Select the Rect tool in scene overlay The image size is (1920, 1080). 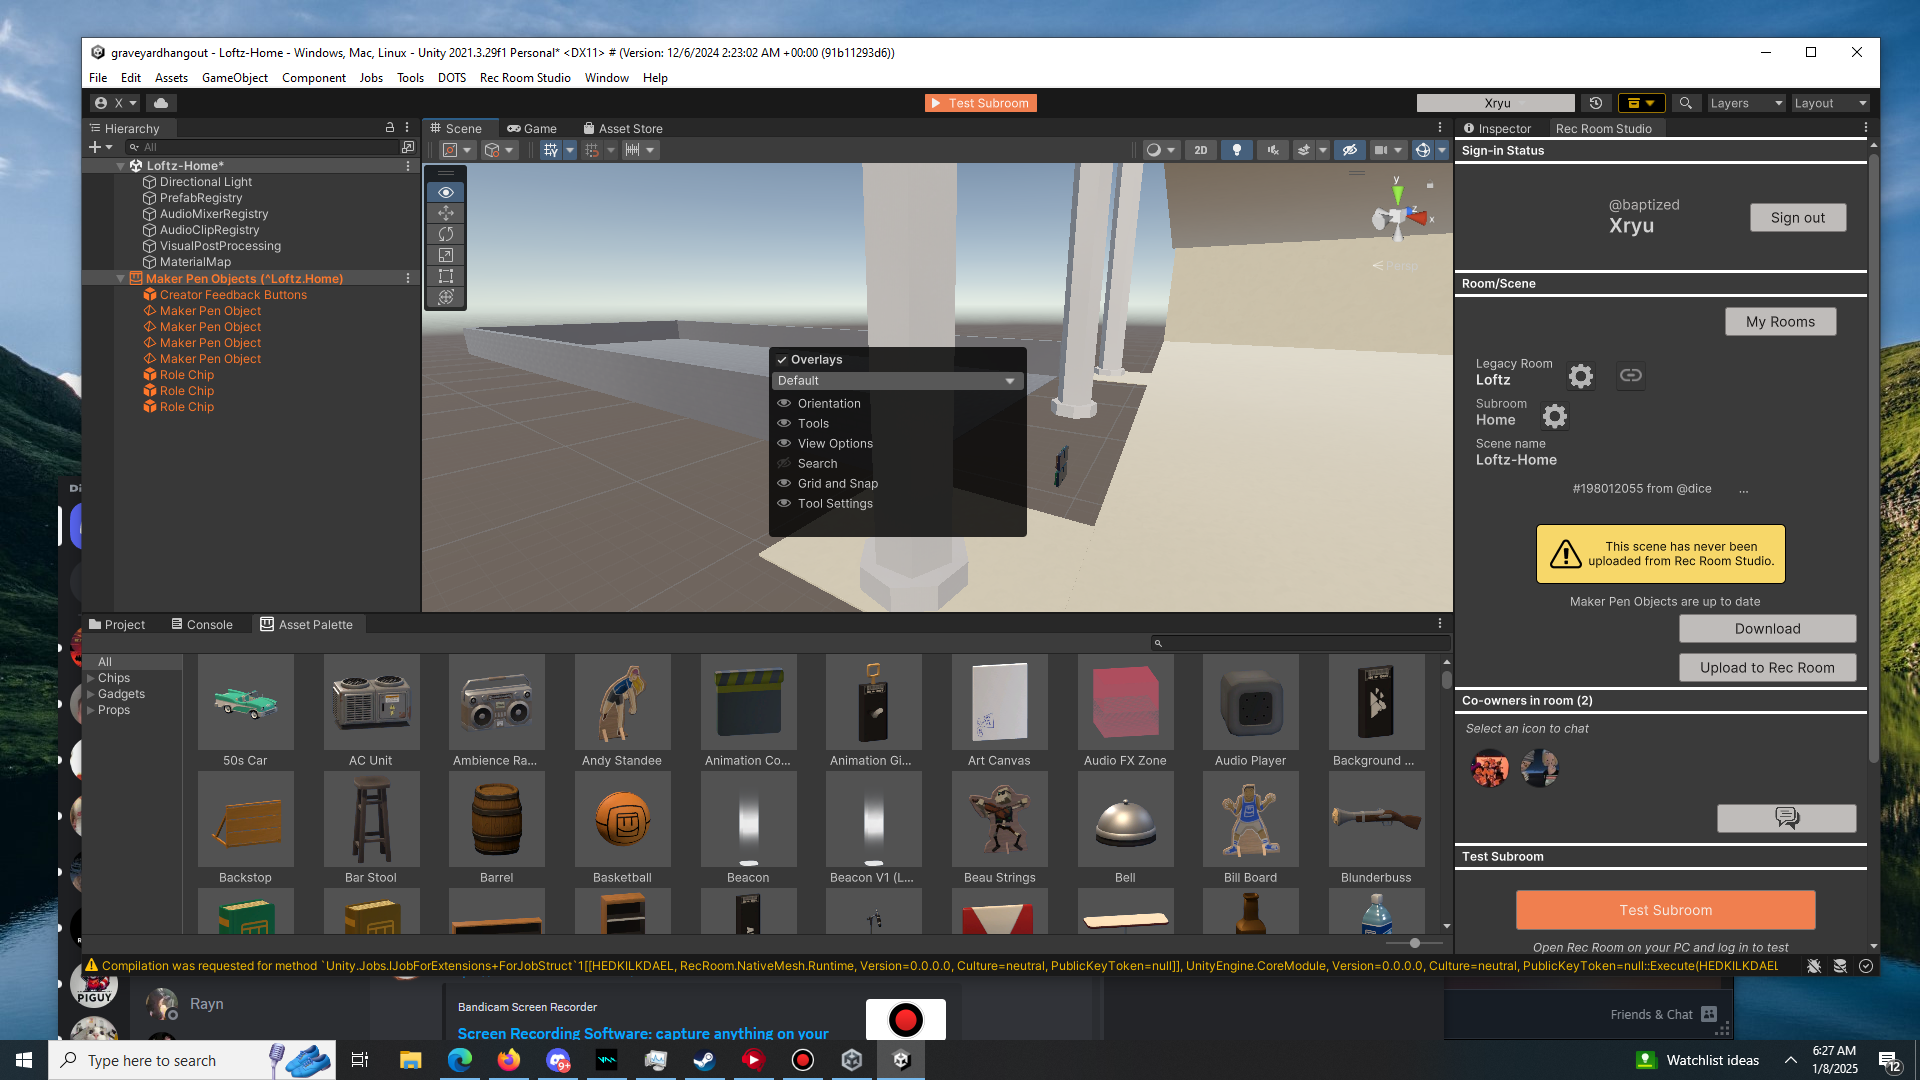tap(446, 276)
